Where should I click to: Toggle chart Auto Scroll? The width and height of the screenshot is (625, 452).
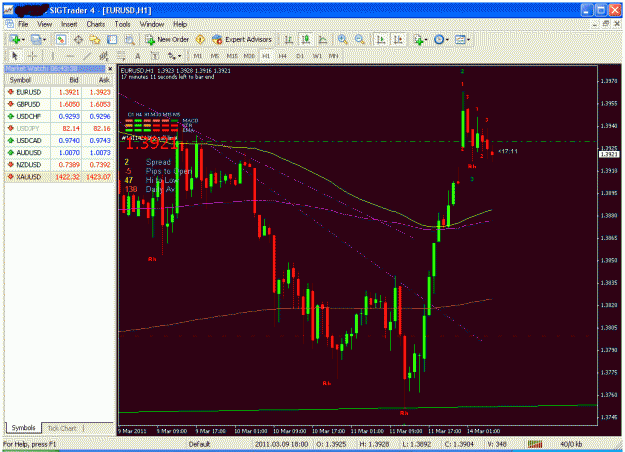click(x=381, y=39)
